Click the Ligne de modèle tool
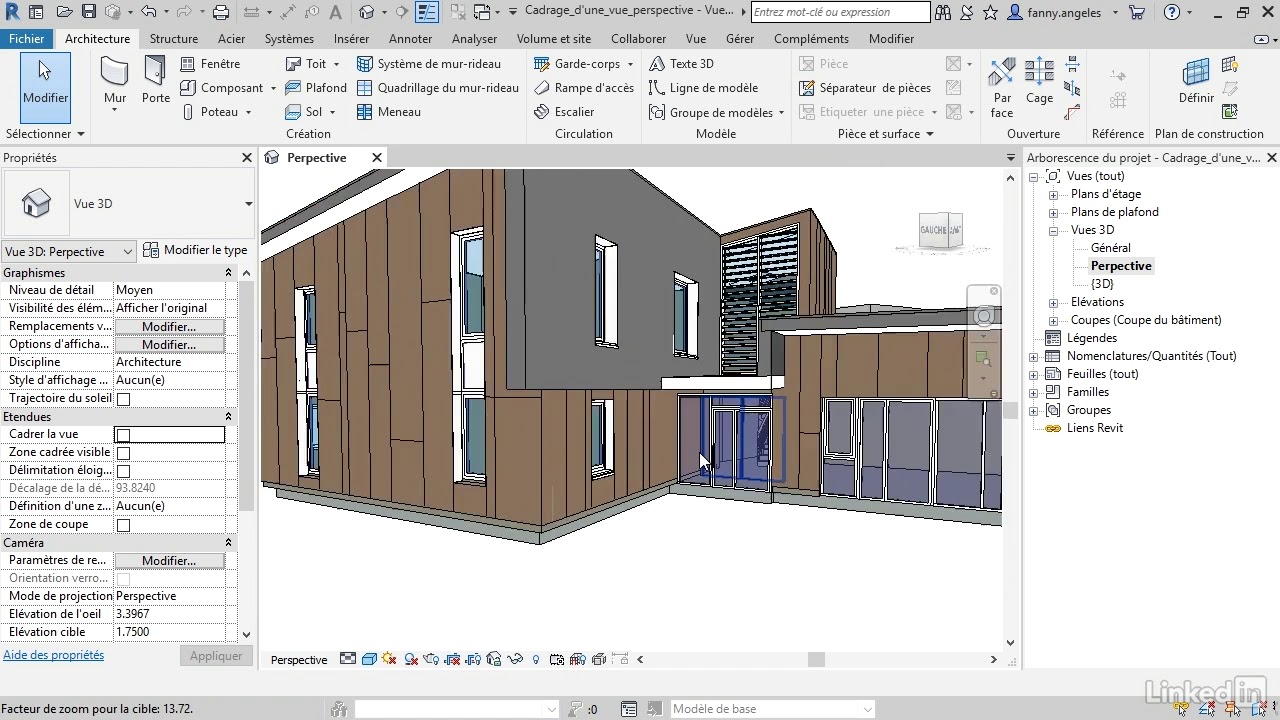This screenshot has height=720, width=1280. 704,88
